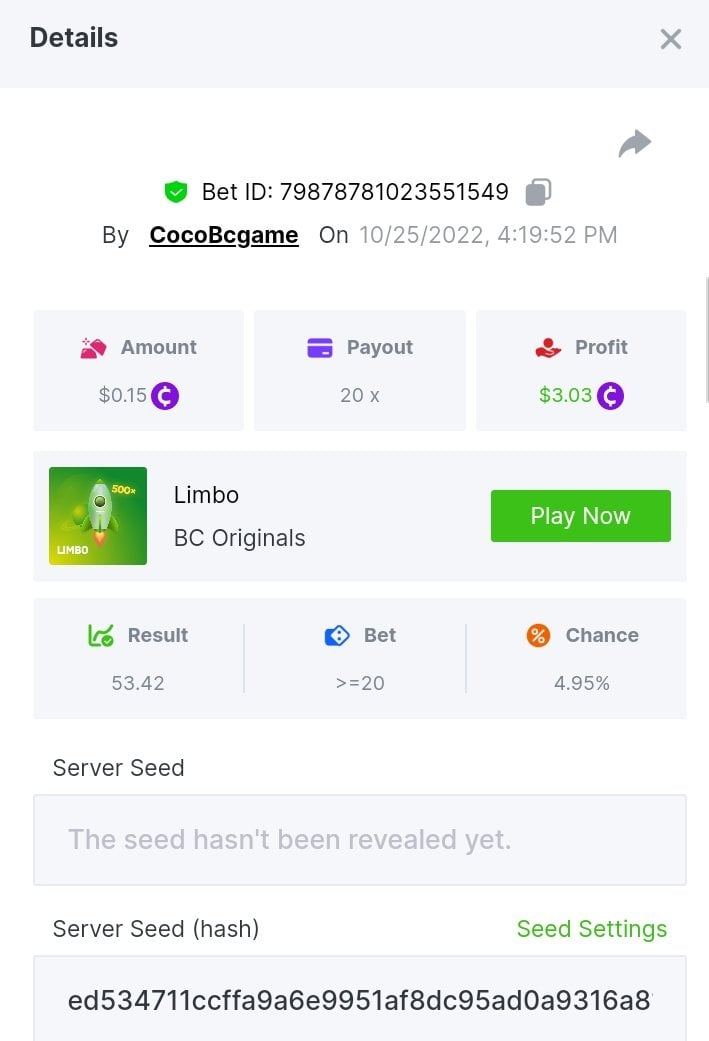Screen dimensions: 709x1041
Task: Click the currency coin beside $3.03 profit
Action: (x=610, y=396)
